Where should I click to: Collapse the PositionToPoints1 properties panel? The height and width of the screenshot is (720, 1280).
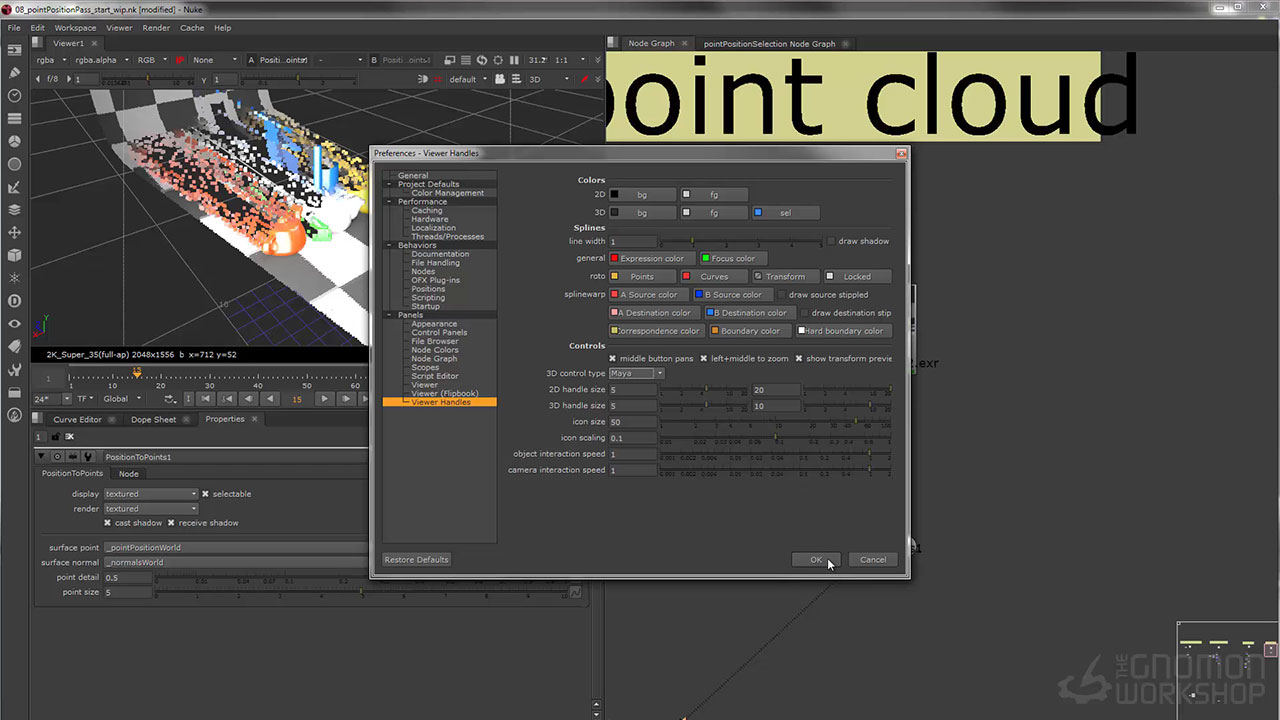[42, 457]
